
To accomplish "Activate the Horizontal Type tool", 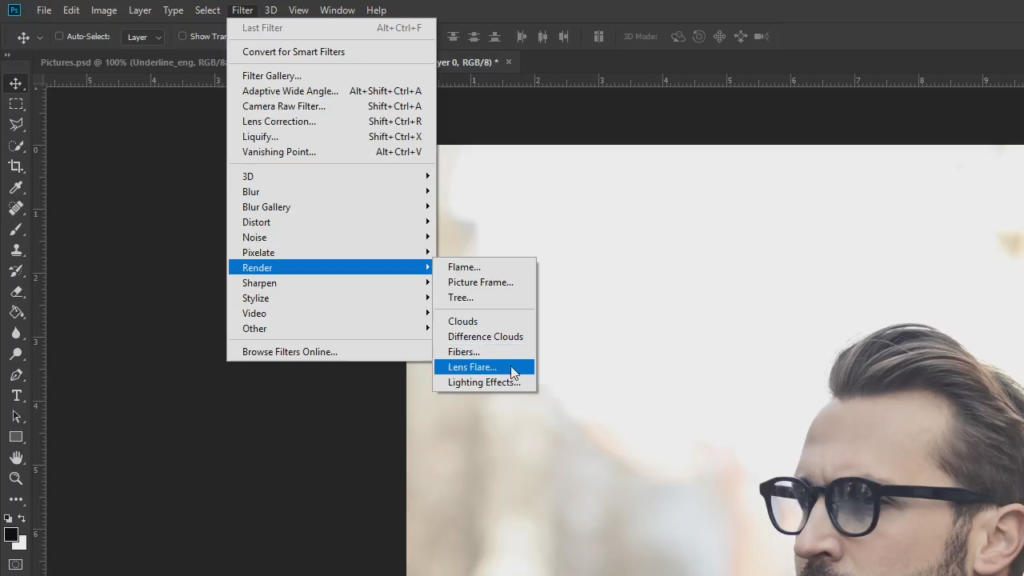I will (x=16, y=396).
